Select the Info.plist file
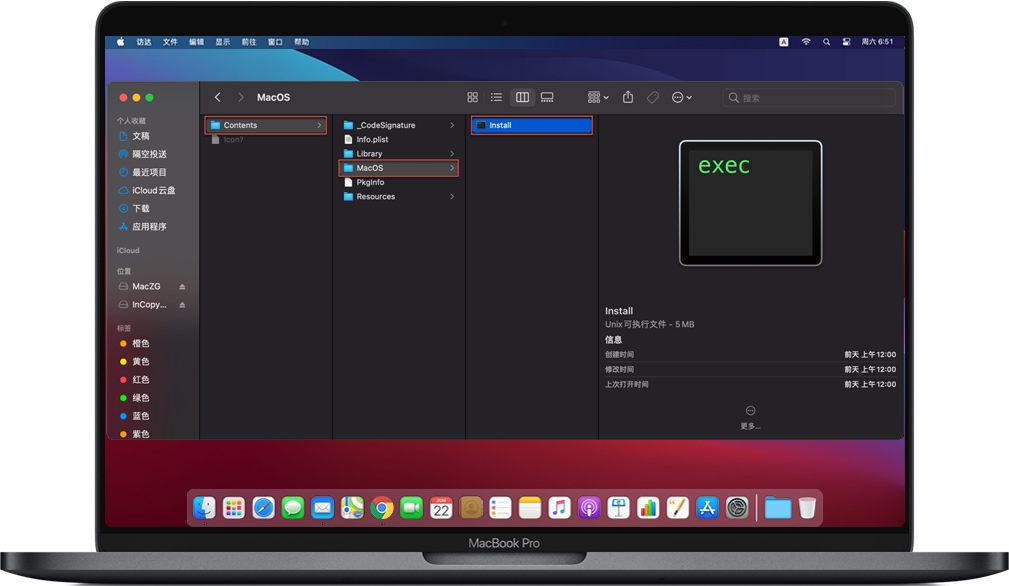This screenshot has height=586, width=1009. pyautogui.click(x=372, y=140)
